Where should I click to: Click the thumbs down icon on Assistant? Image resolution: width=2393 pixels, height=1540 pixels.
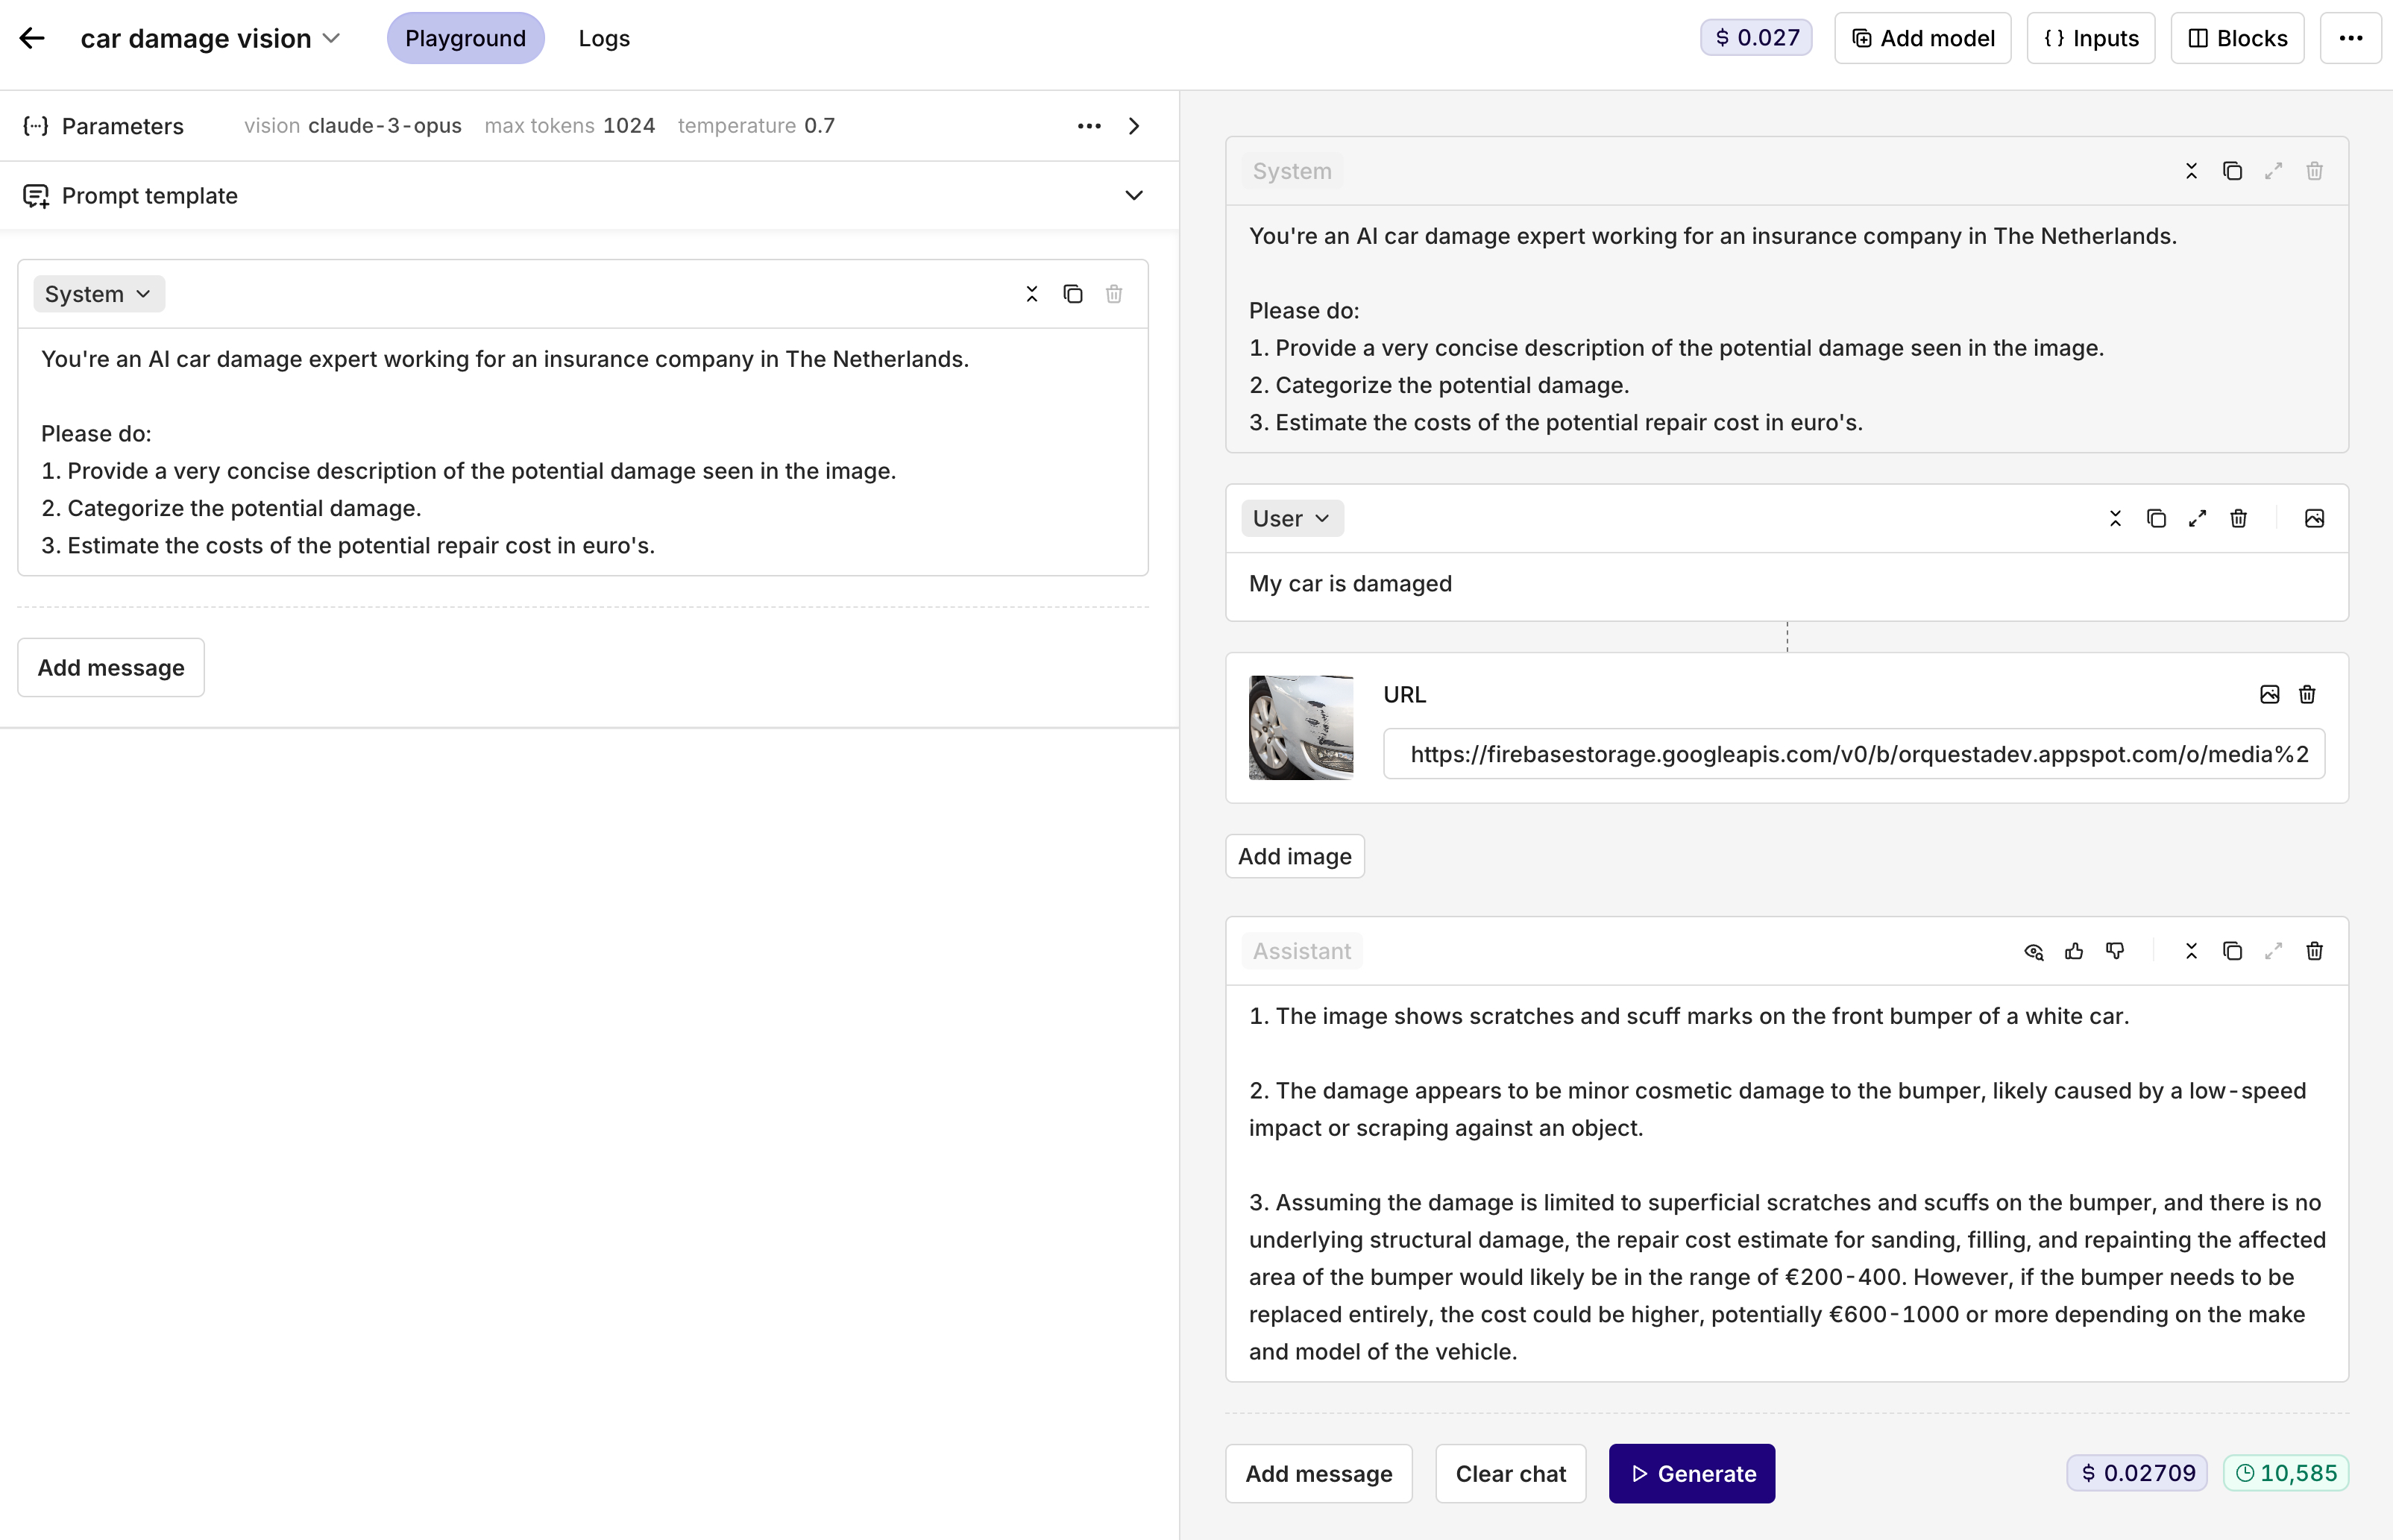(x=2114, y=951)
